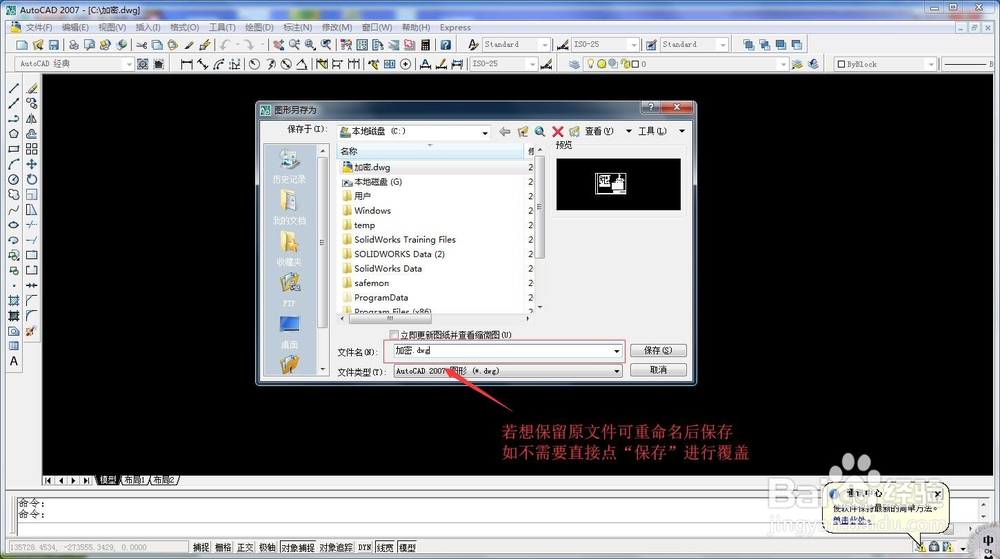
Task: Open the Views (查看) menu in dialog
Action: coord(608,131)
